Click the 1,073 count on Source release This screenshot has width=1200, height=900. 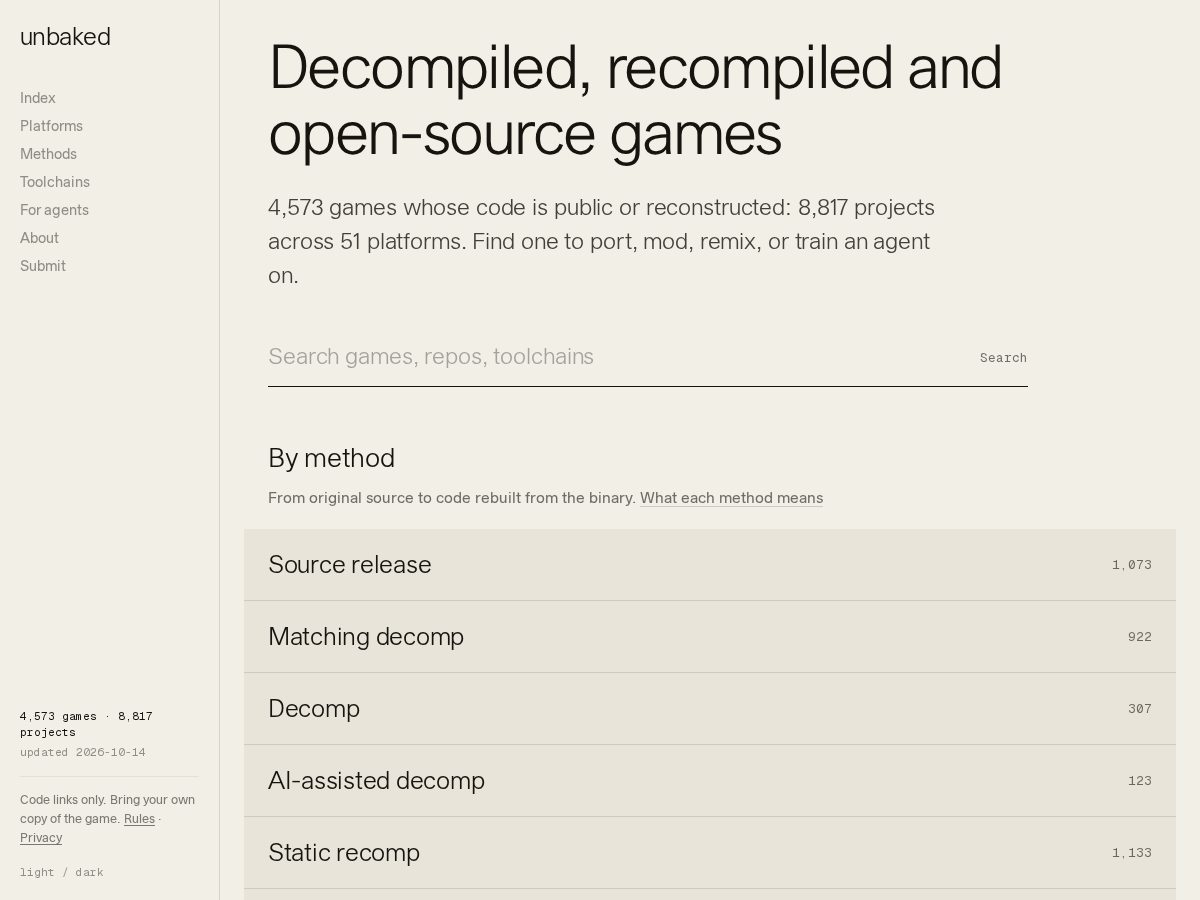tap(1132, 565)
